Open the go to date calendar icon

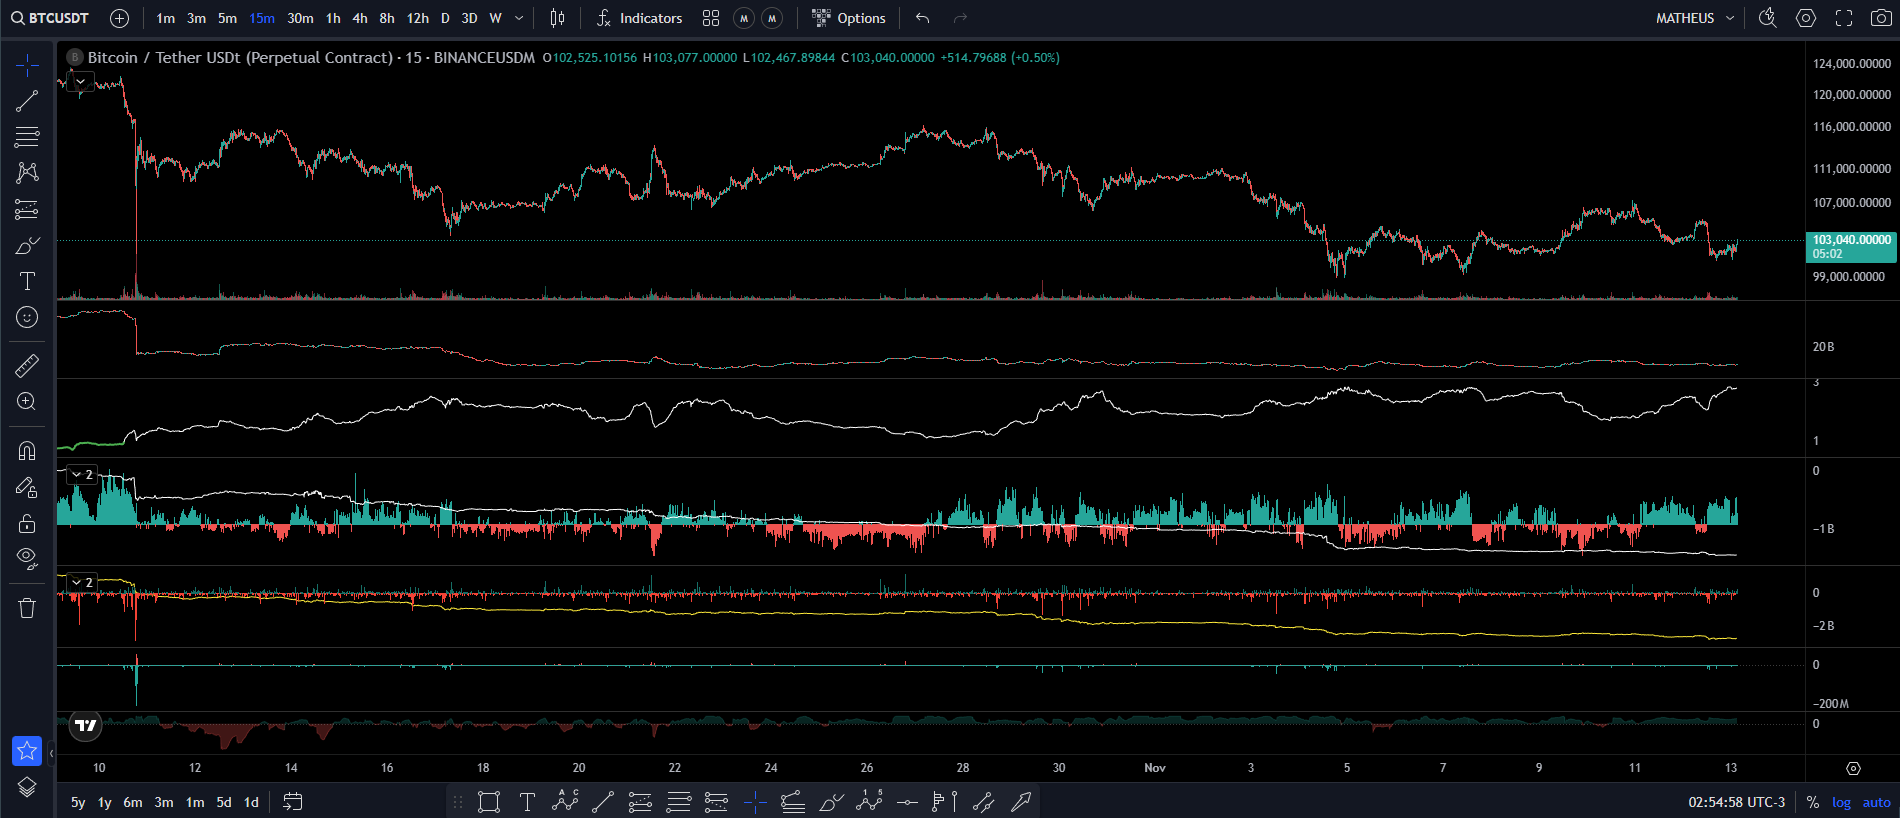tap(293, 802)
